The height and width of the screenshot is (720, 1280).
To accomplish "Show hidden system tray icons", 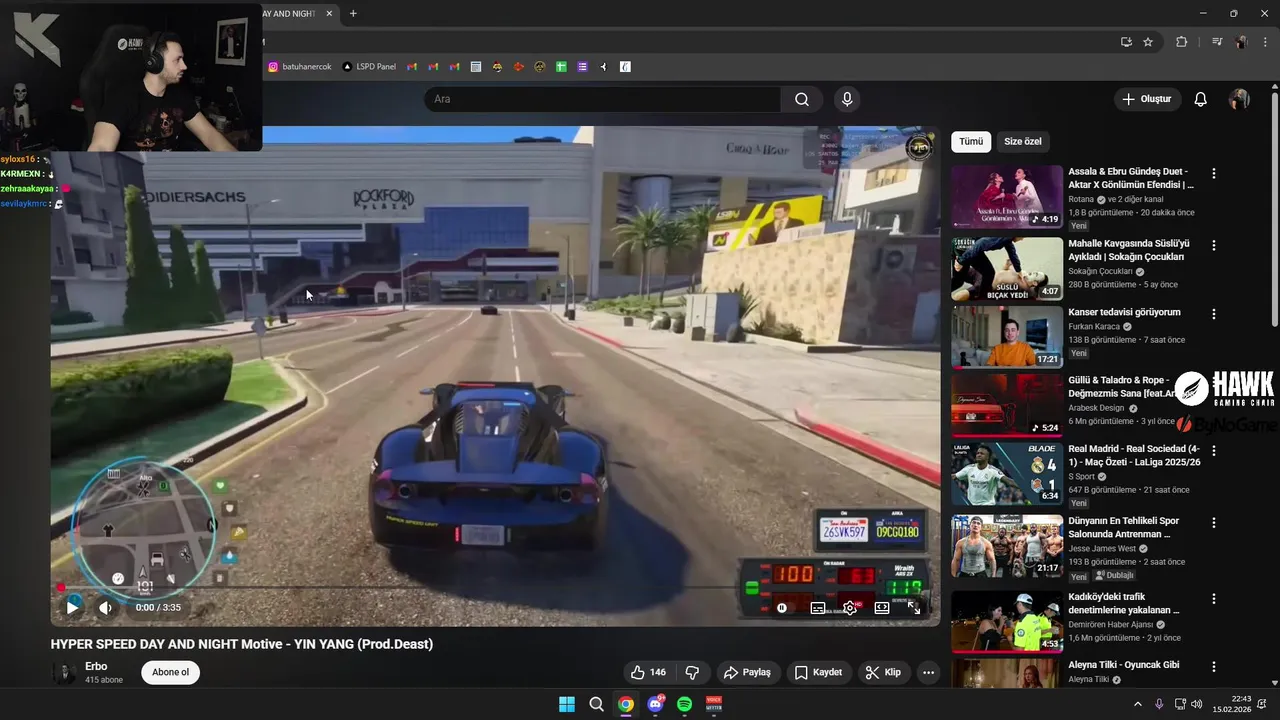I will (1138, 704).
